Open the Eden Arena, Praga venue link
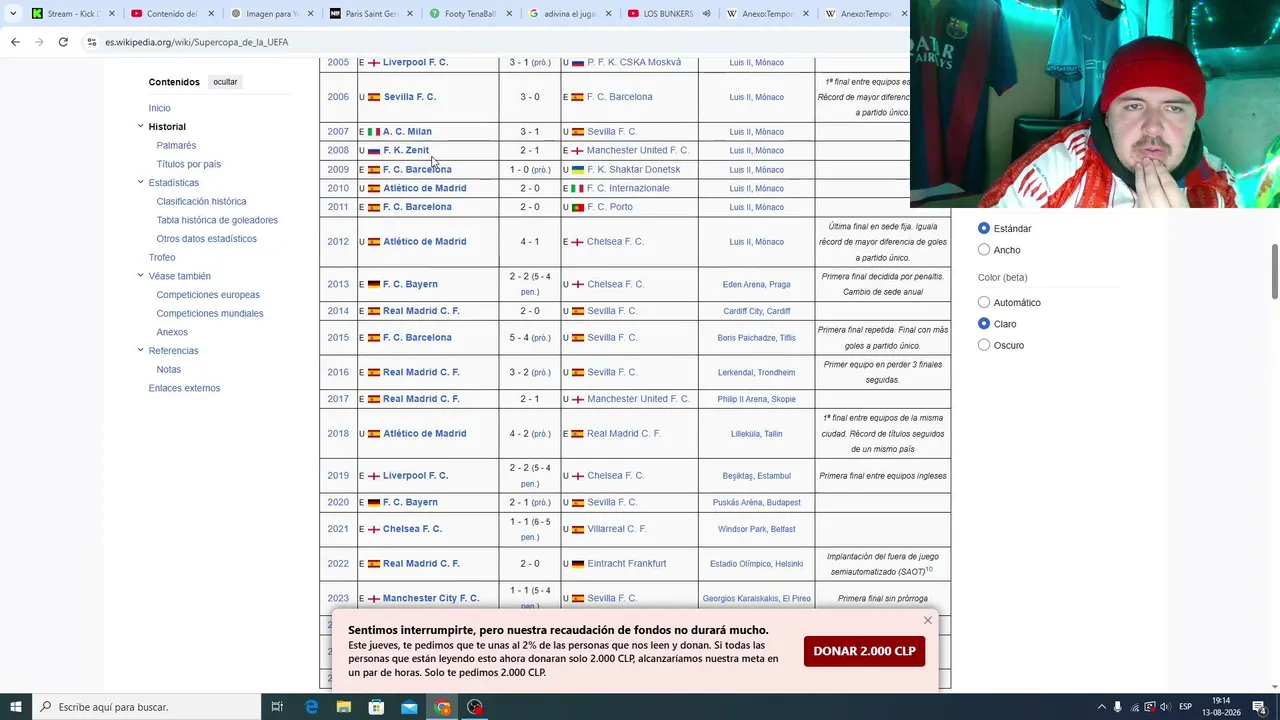Viewport: 1280px width, 720px height. click(756, 285)
